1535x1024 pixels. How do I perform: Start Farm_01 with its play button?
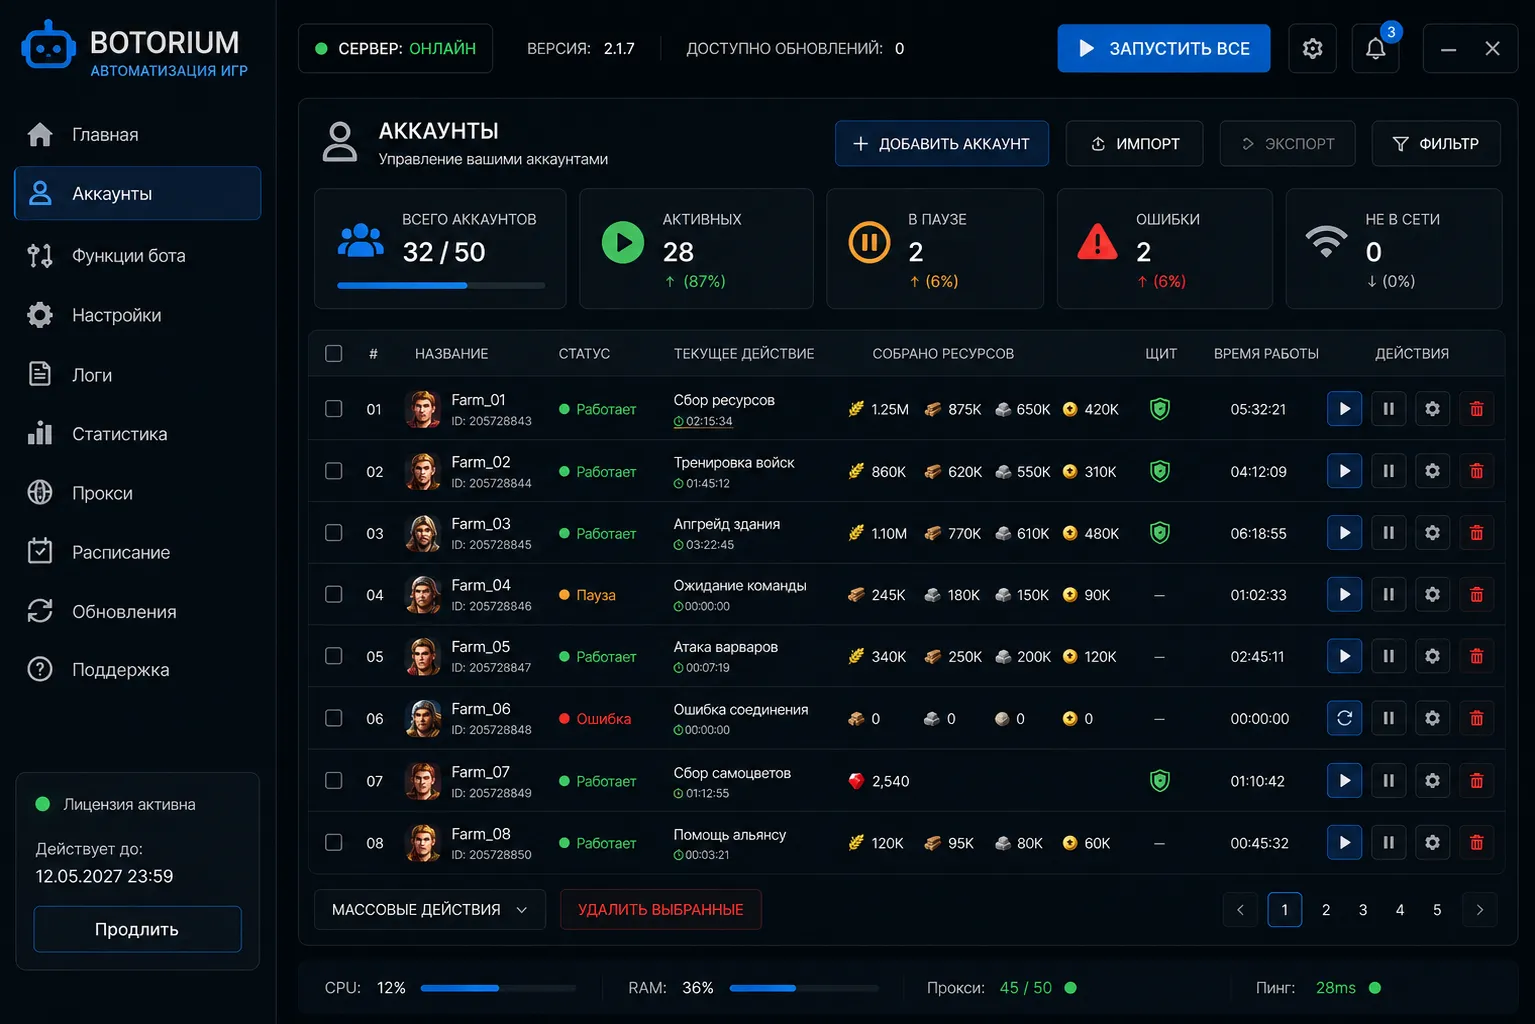click(1344, 409)
